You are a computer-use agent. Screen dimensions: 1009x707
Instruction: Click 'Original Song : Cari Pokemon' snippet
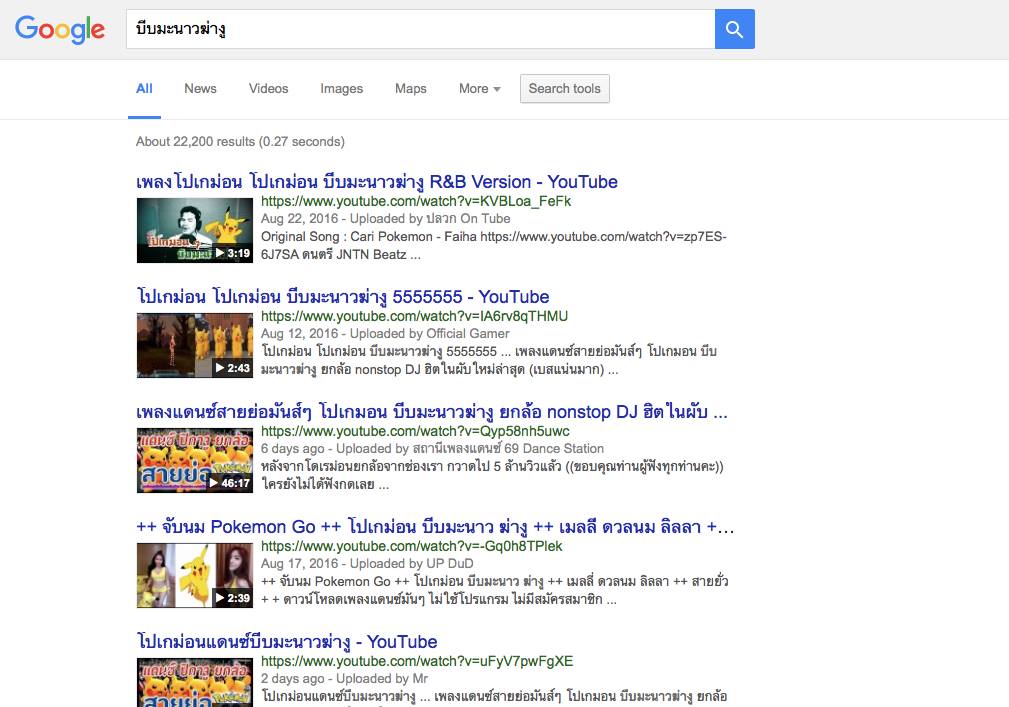(x=494, y=246)
